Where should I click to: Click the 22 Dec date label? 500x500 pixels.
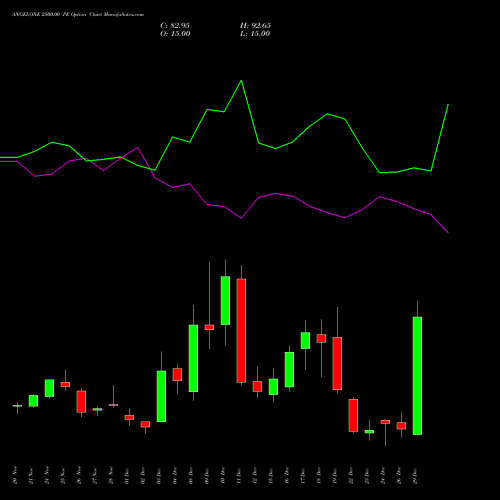click(351, 476)
